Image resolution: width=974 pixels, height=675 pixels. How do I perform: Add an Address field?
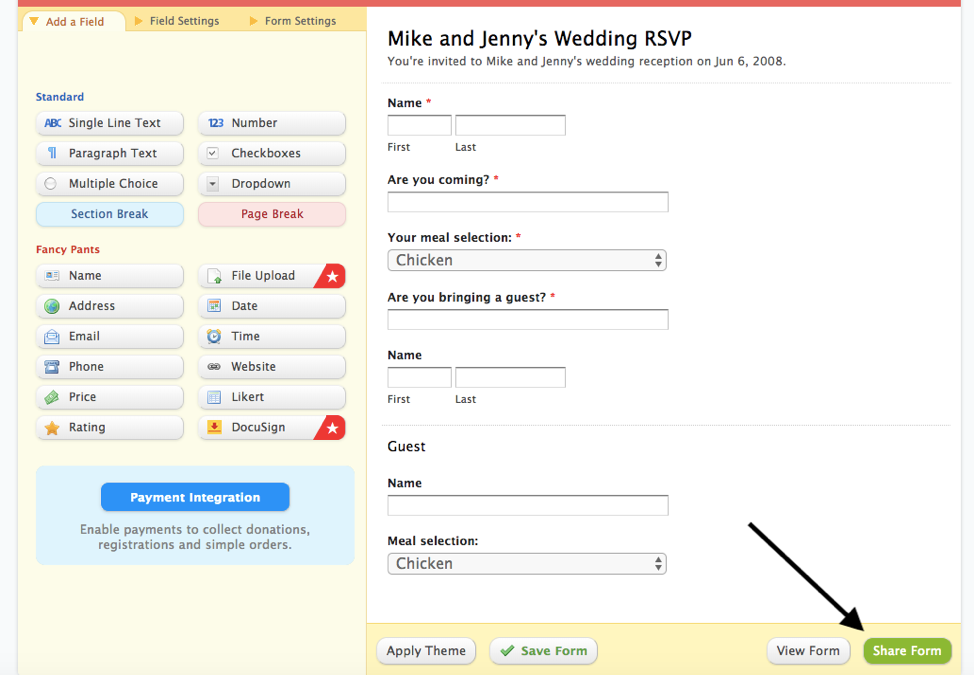109,306
